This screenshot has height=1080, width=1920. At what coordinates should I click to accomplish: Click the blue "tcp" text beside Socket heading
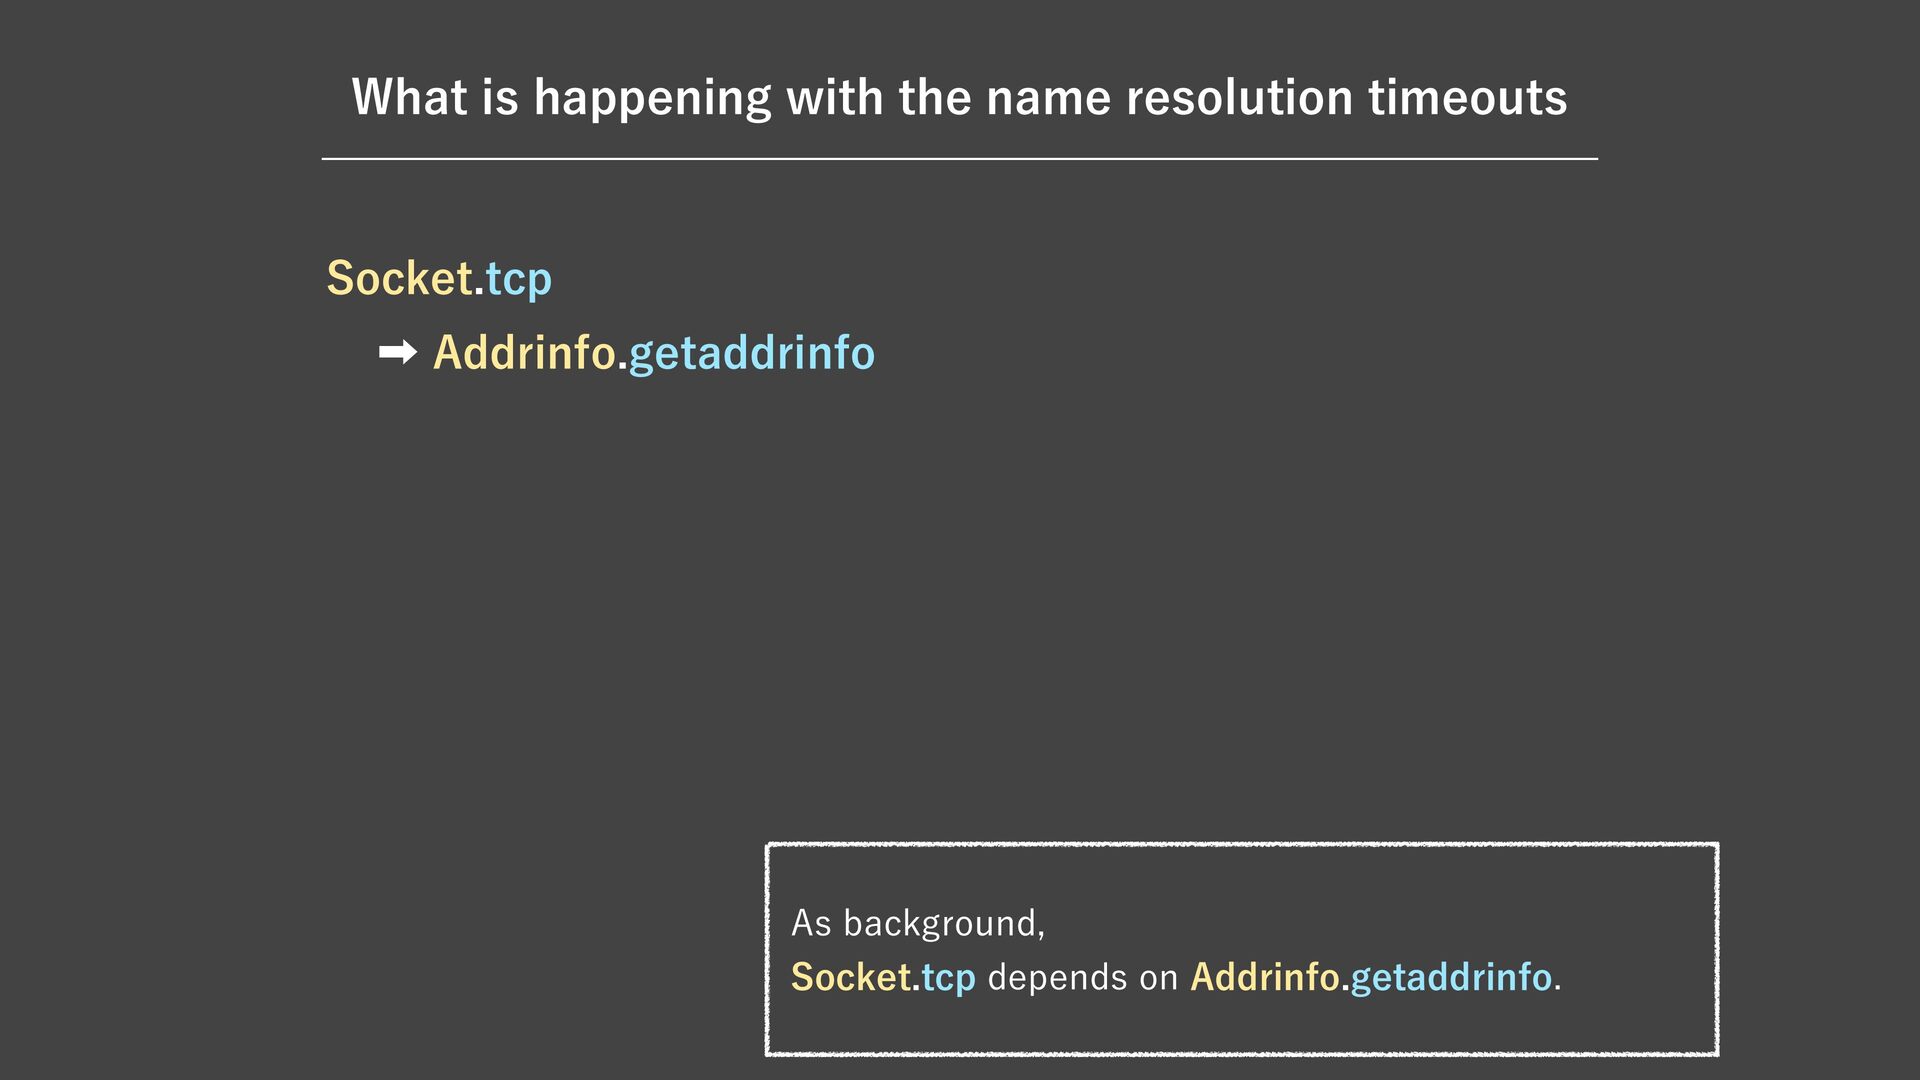[x=518, y=280]
